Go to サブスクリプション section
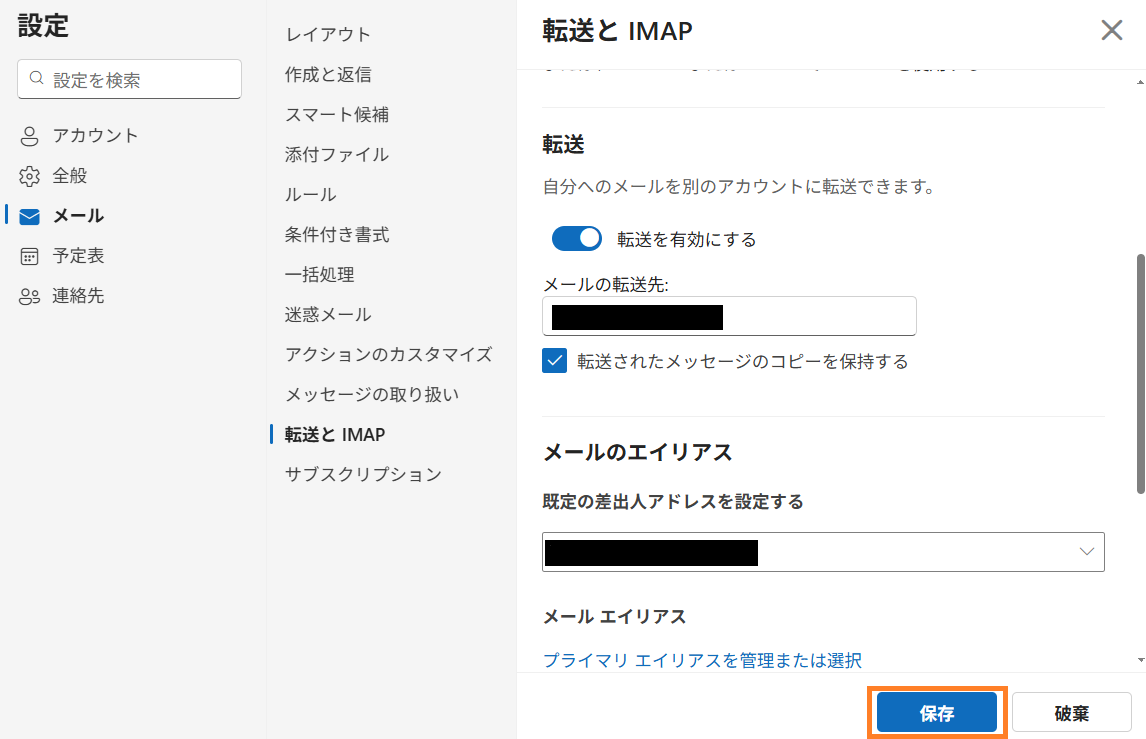This screenshot has height=739, width=1146. [363, 474]
